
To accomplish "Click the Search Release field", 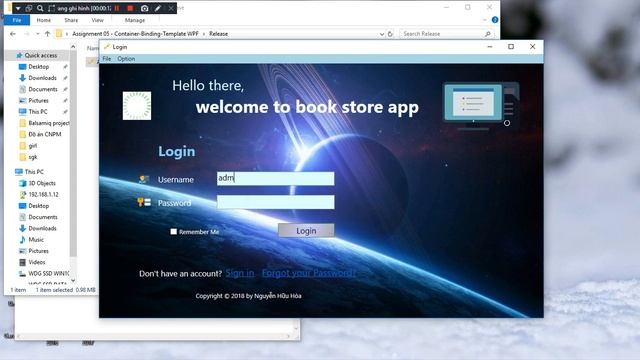I will pyautogui.click(x=442, y=34).
